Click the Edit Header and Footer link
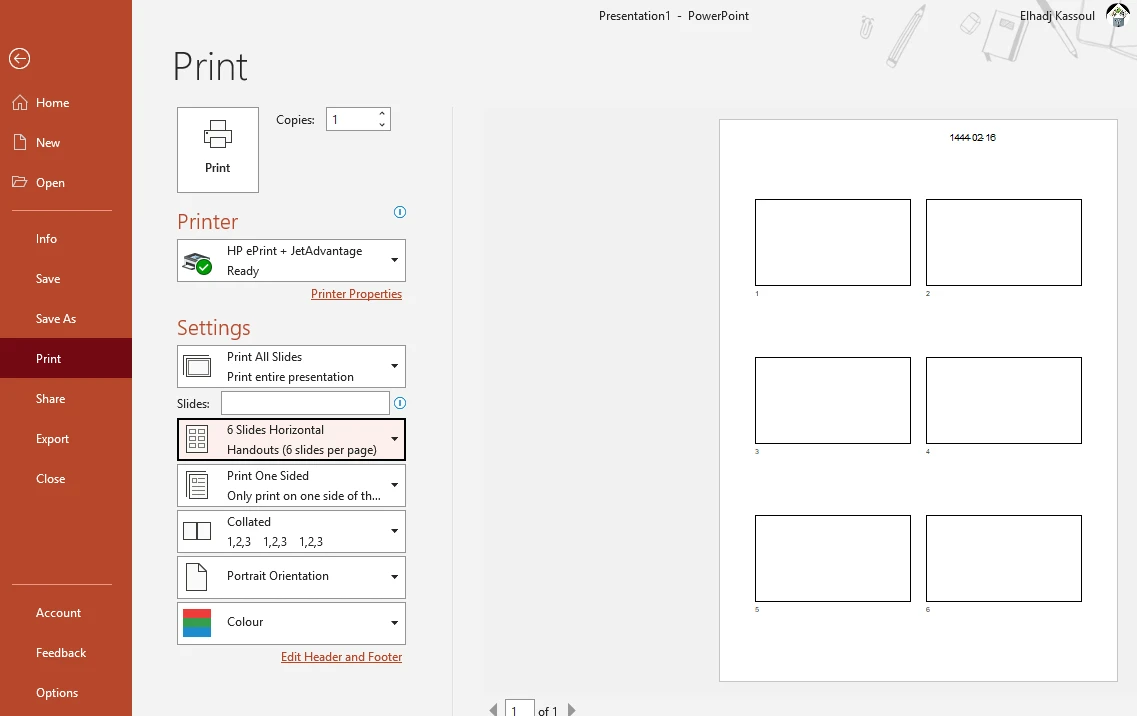 click(342, 657)
